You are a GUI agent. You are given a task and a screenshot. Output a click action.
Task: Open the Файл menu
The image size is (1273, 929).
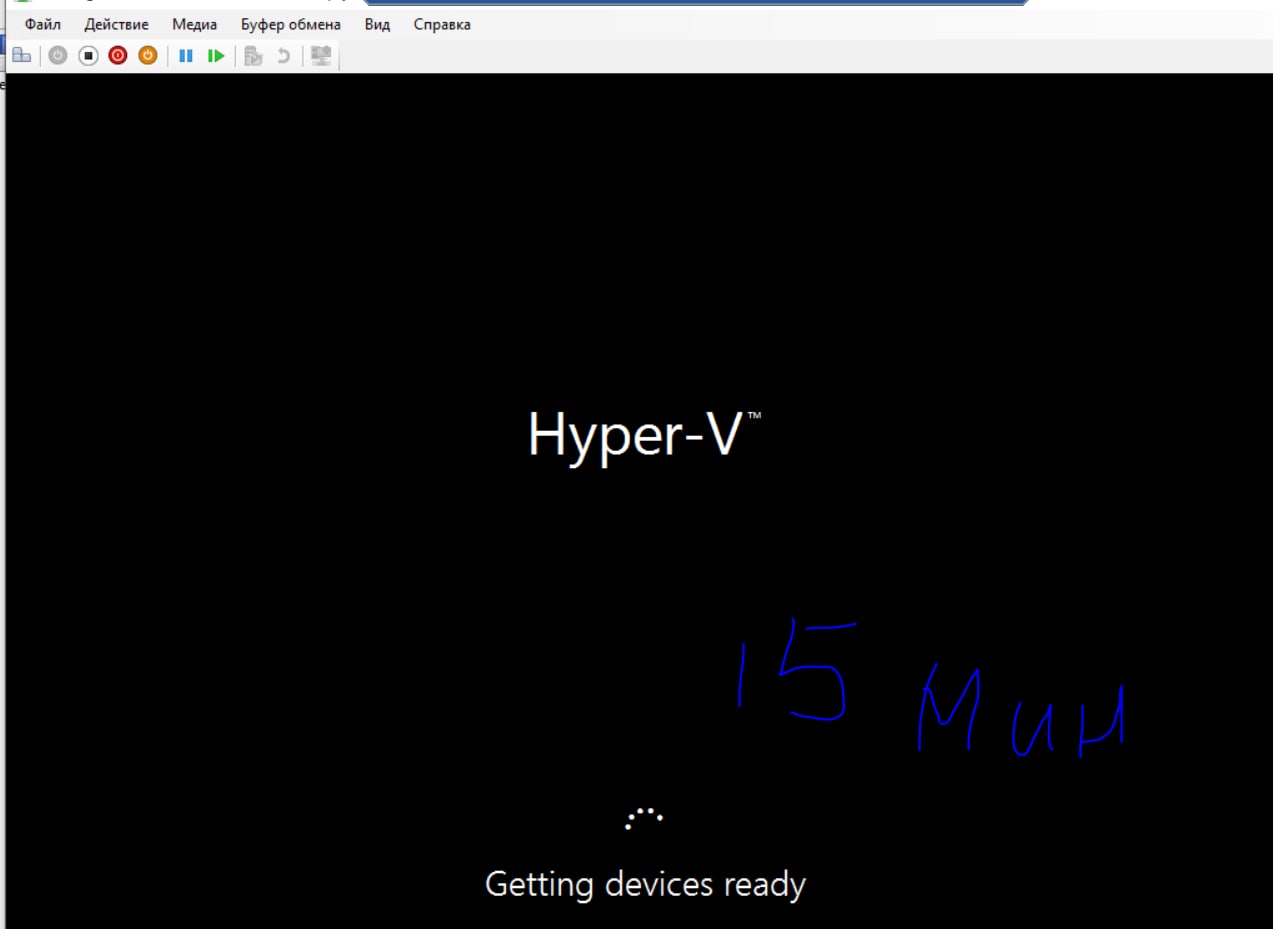[x=43, y=24]
